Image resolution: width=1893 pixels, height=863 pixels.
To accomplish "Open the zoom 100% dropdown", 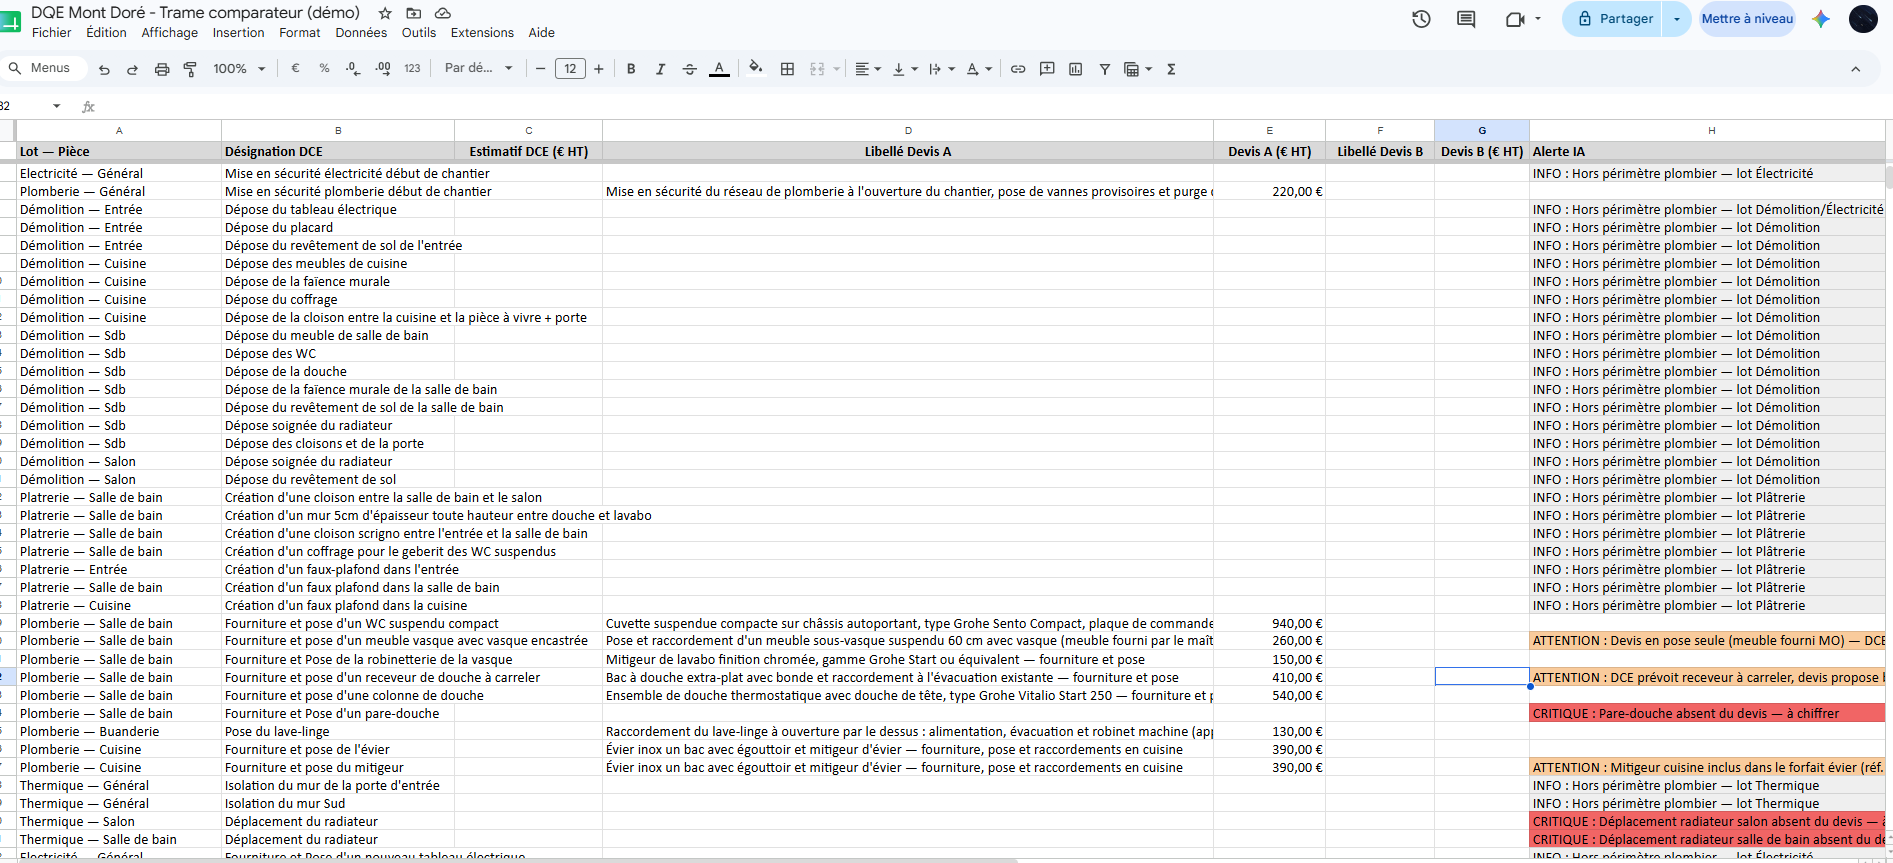I will [x=239, y=69].
